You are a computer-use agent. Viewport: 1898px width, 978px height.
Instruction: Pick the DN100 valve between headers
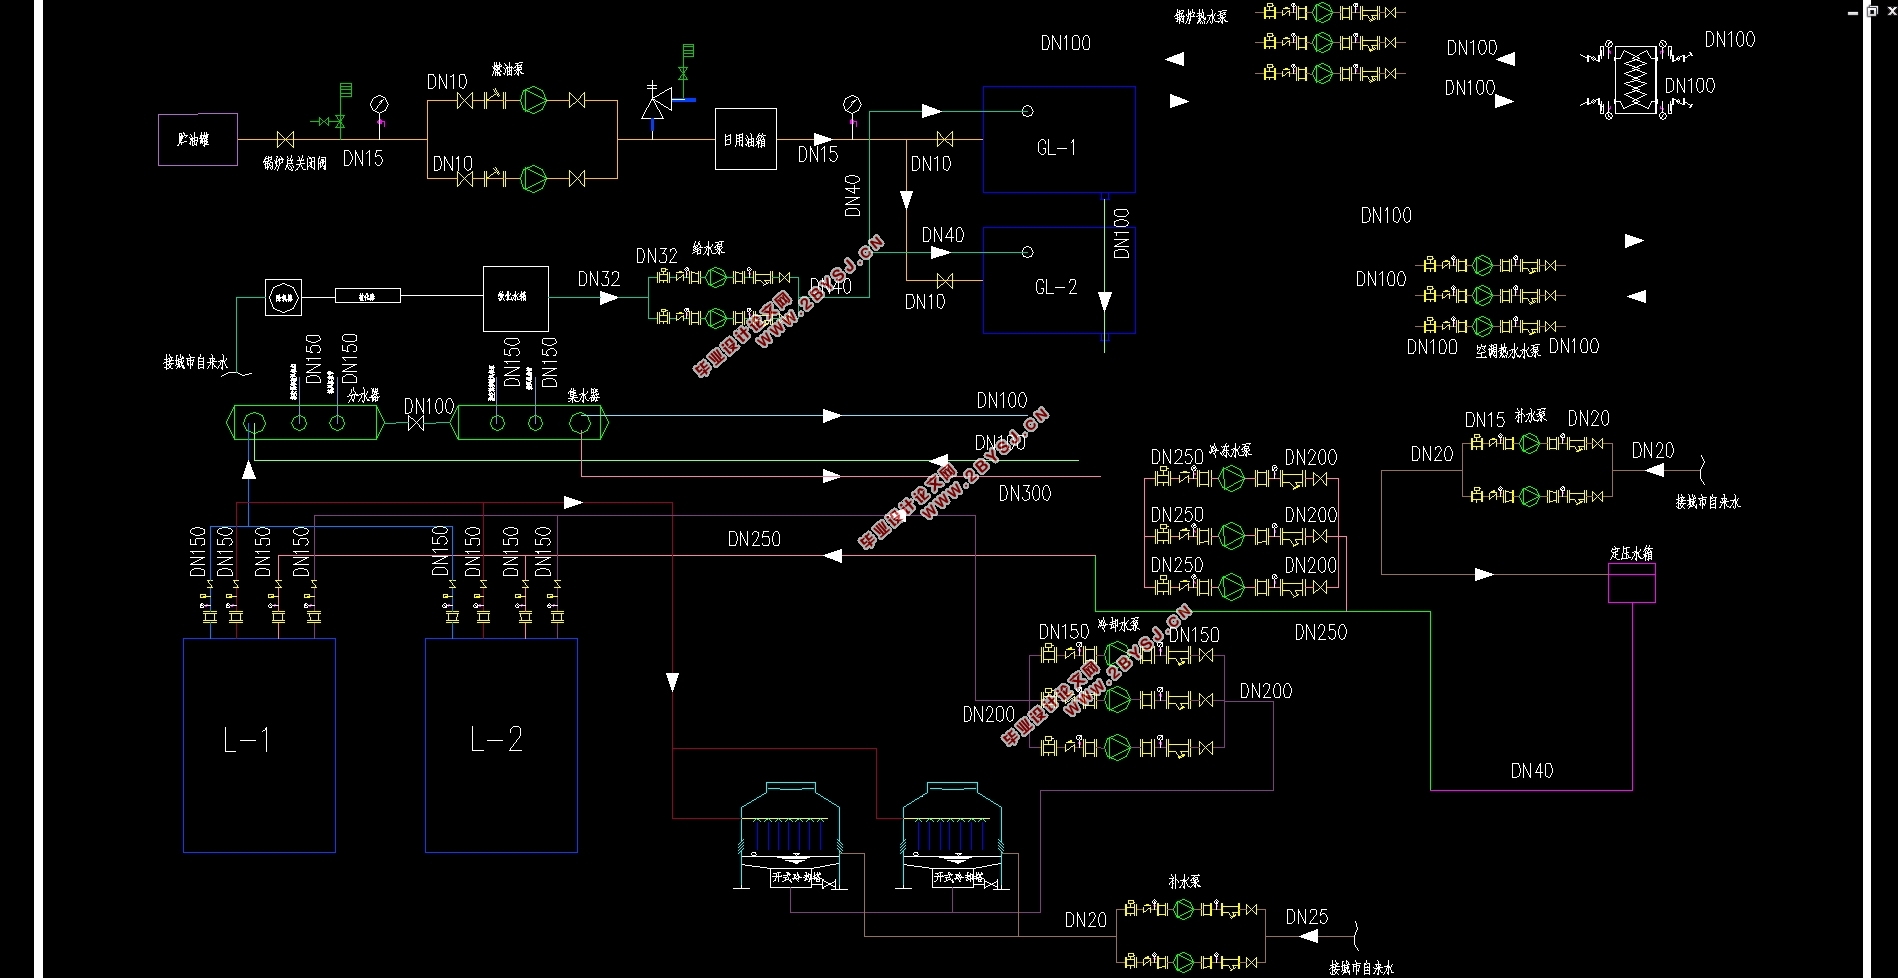pos(418,424)
